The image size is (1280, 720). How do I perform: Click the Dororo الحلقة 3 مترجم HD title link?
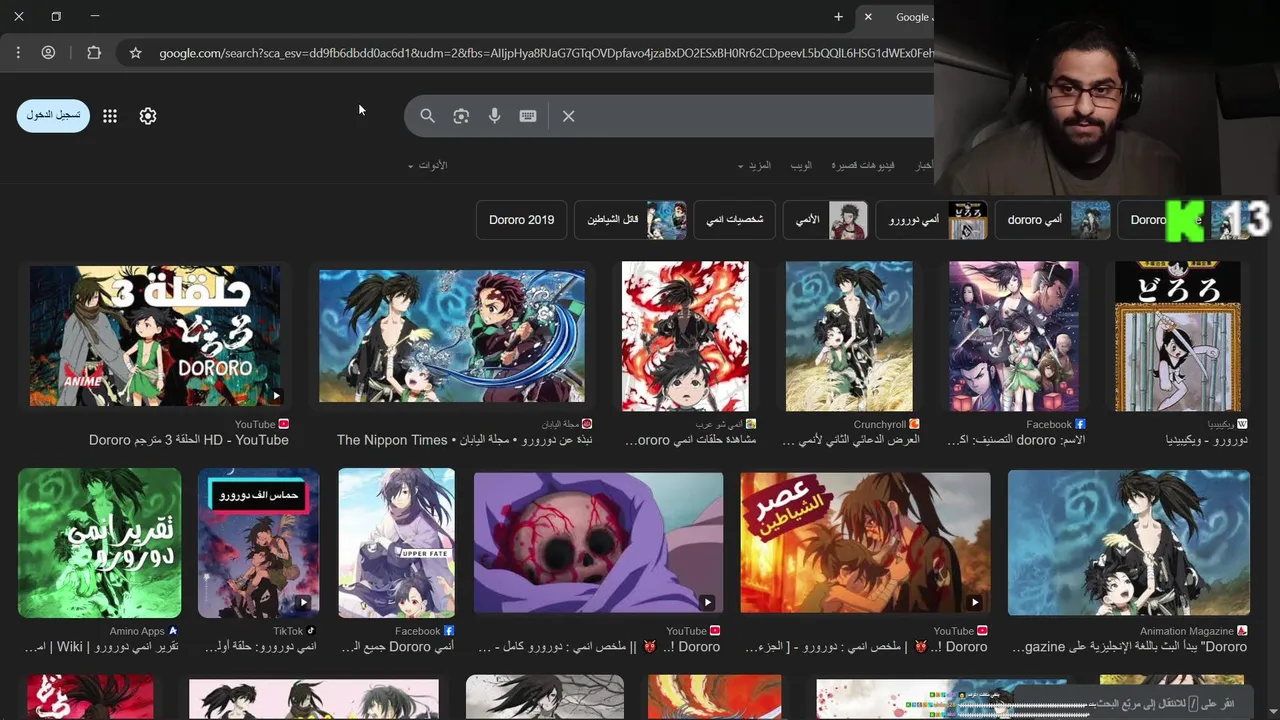(189, 440)
